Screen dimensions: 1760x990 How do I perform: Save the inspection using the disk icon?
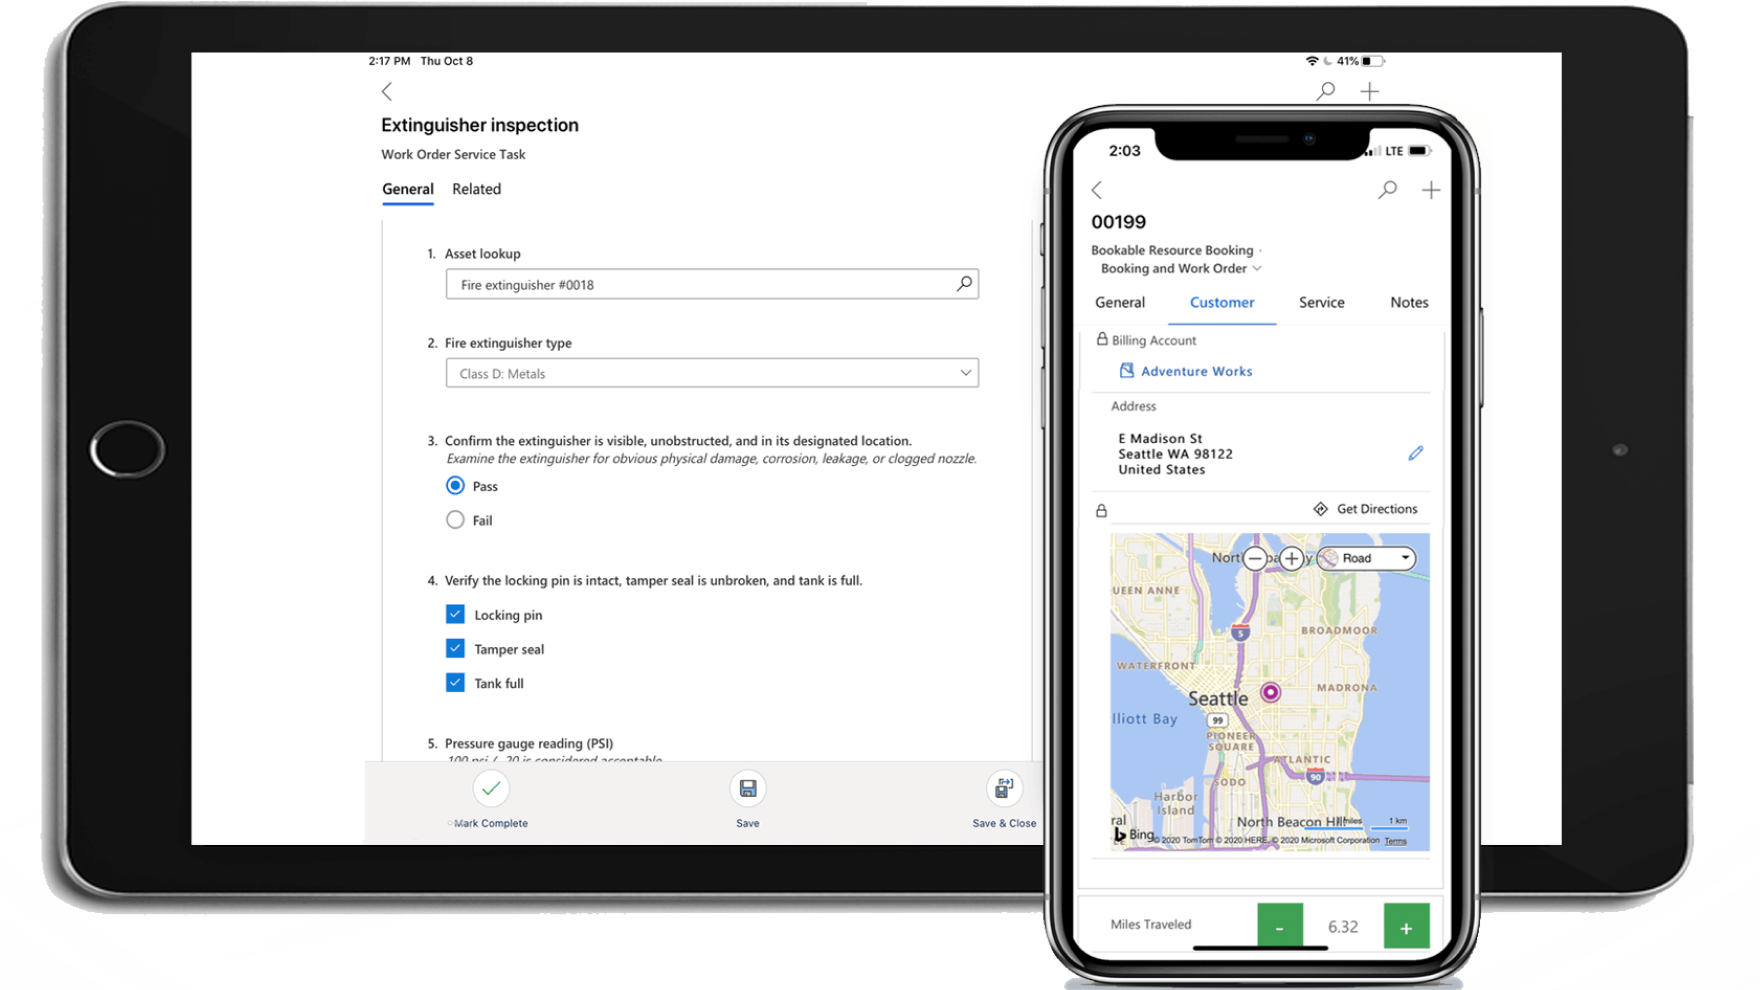pos(747,788)
